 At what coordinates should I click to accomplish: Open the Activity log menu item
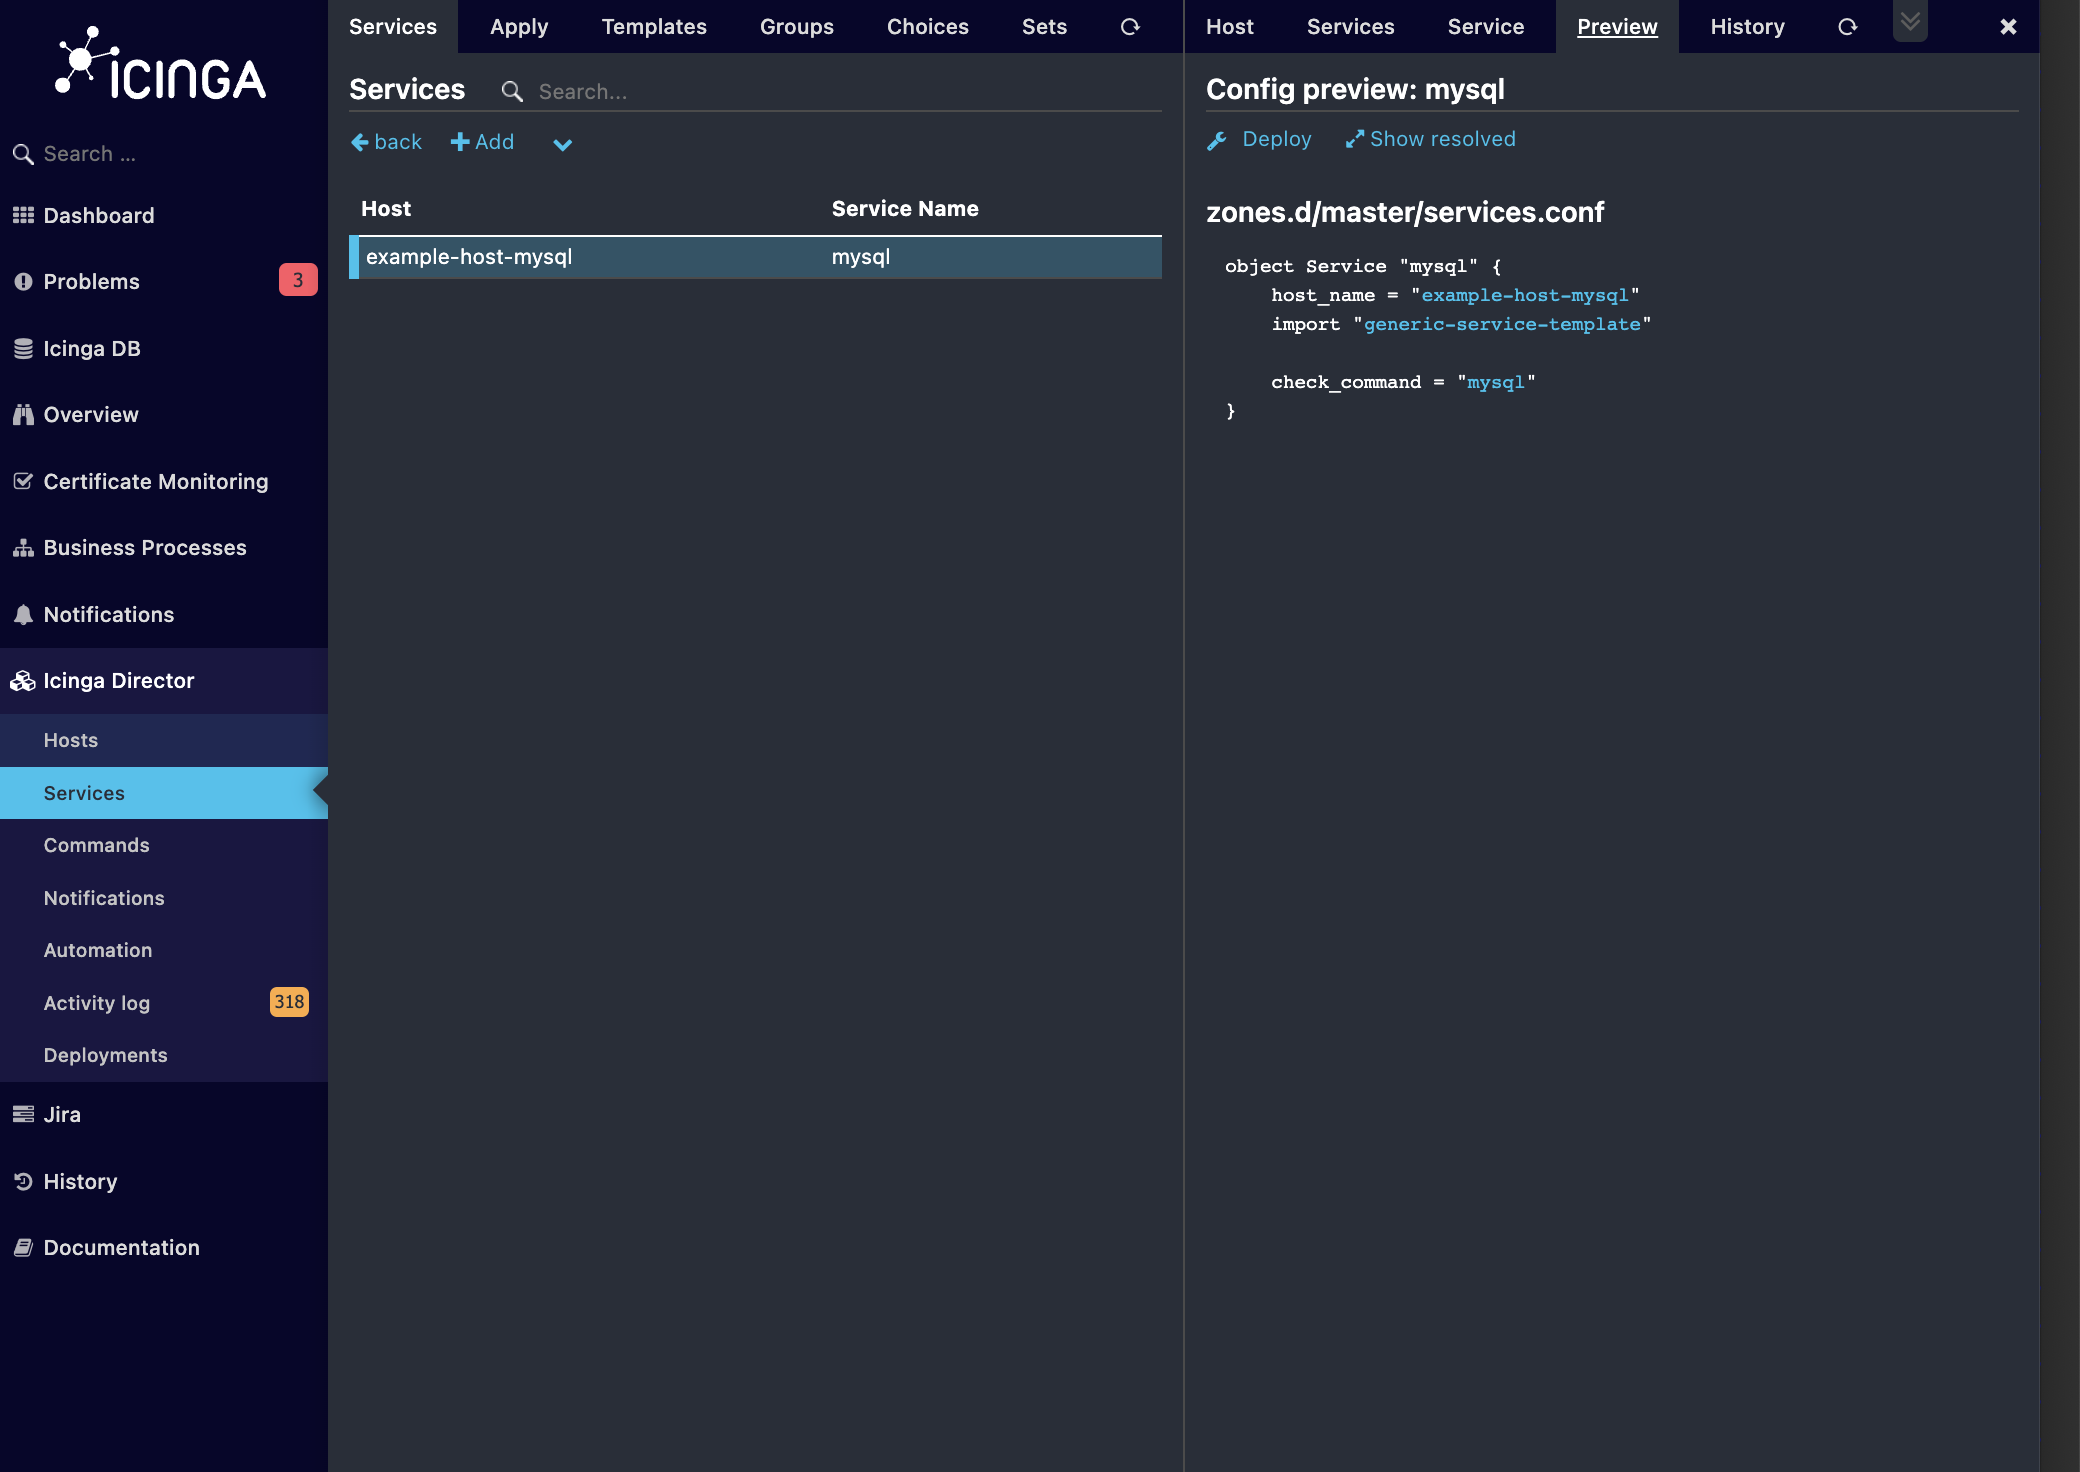[164, 1003]
